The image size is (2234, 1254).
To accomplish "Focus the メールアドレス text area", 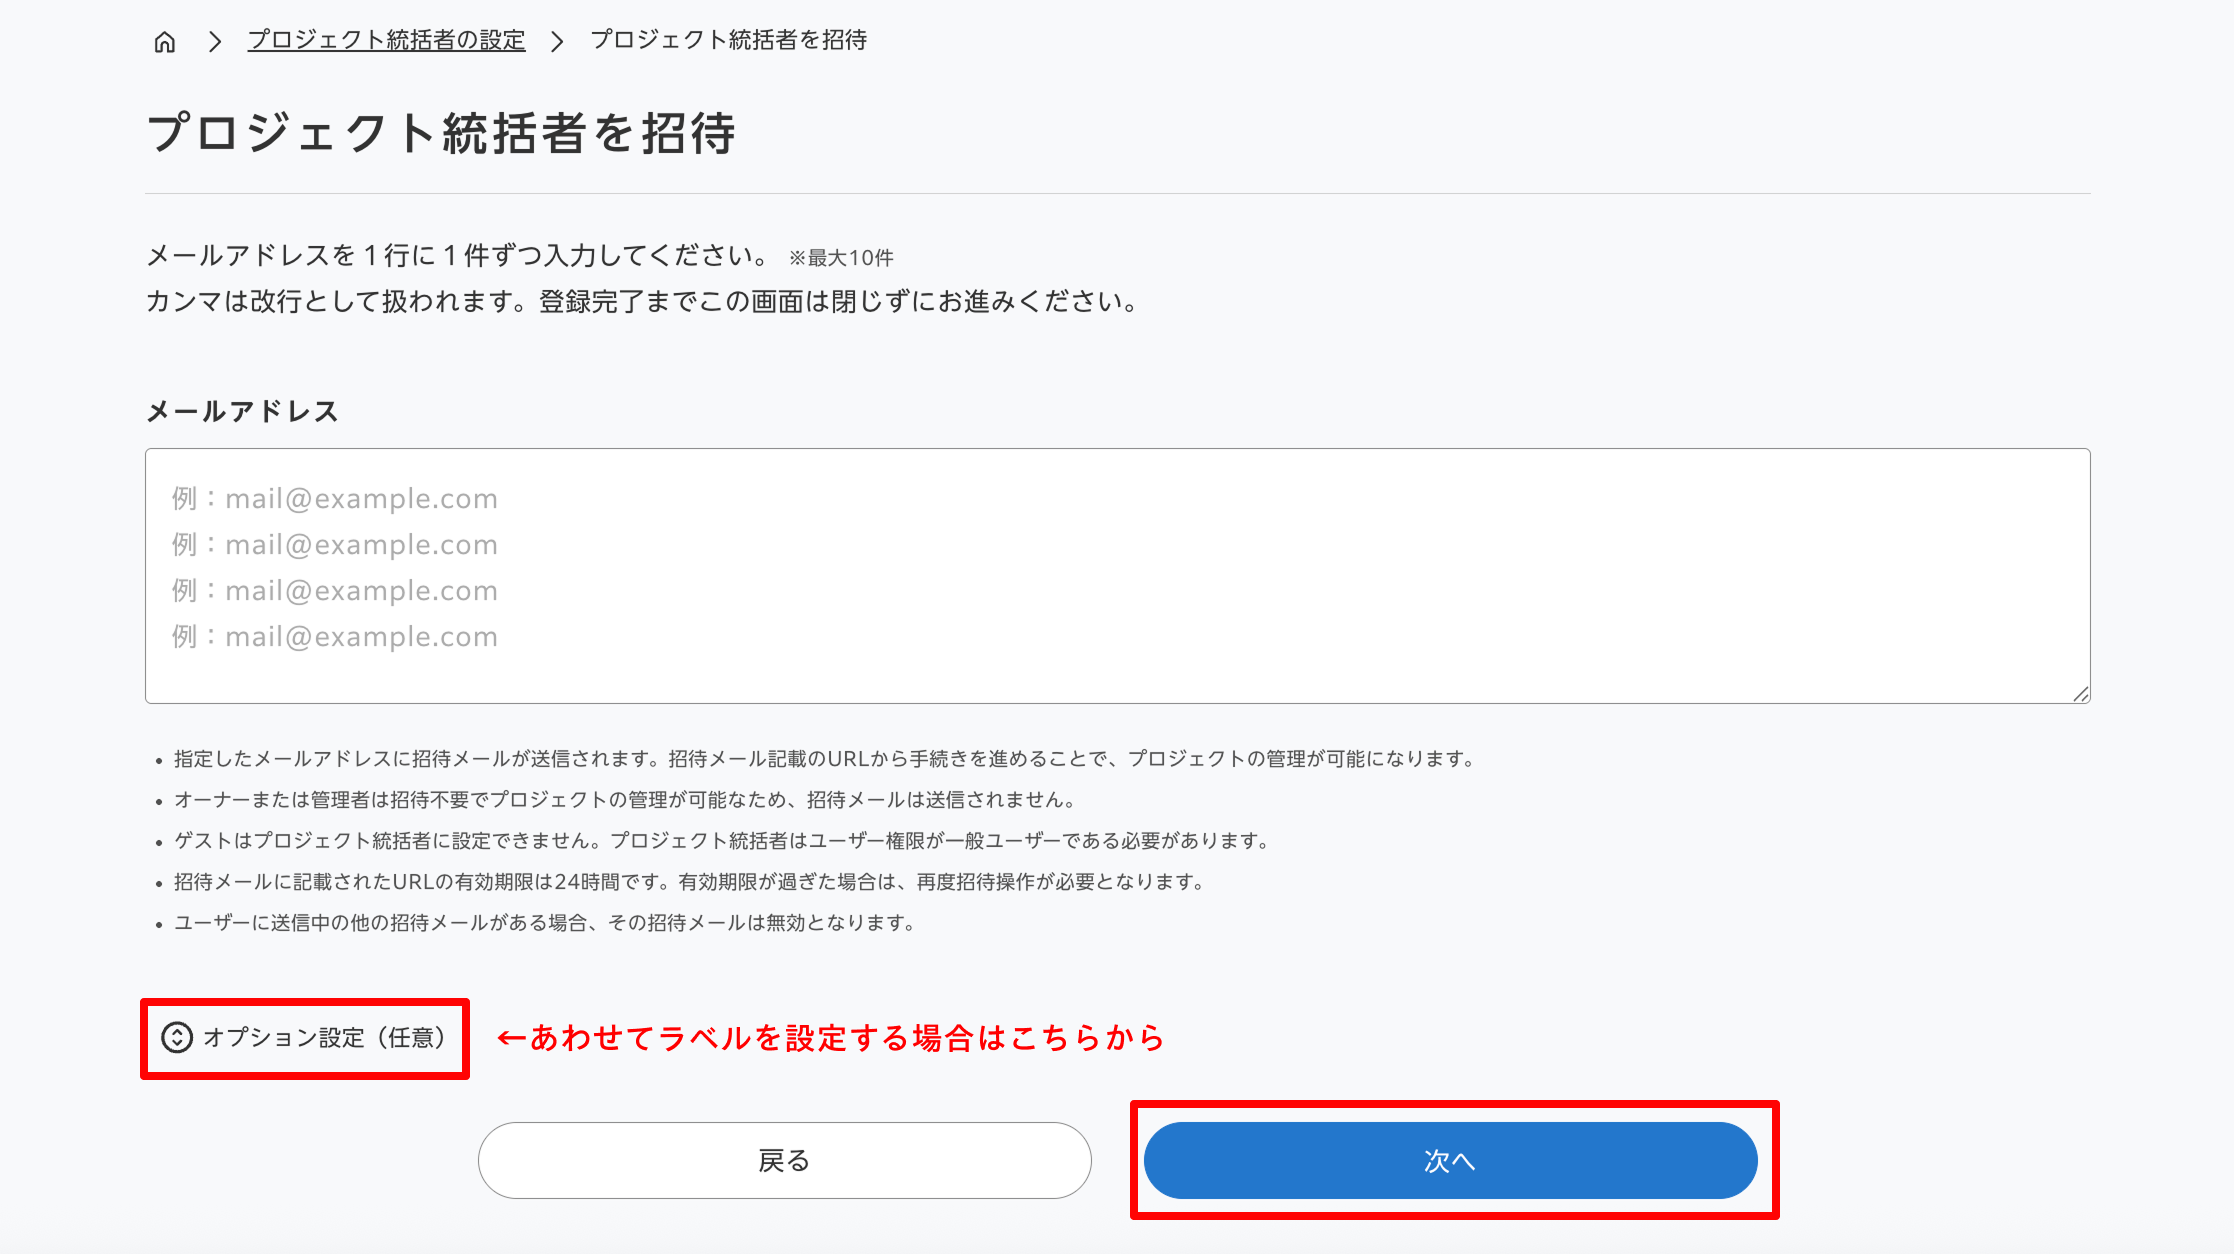I will point(1117,576).
